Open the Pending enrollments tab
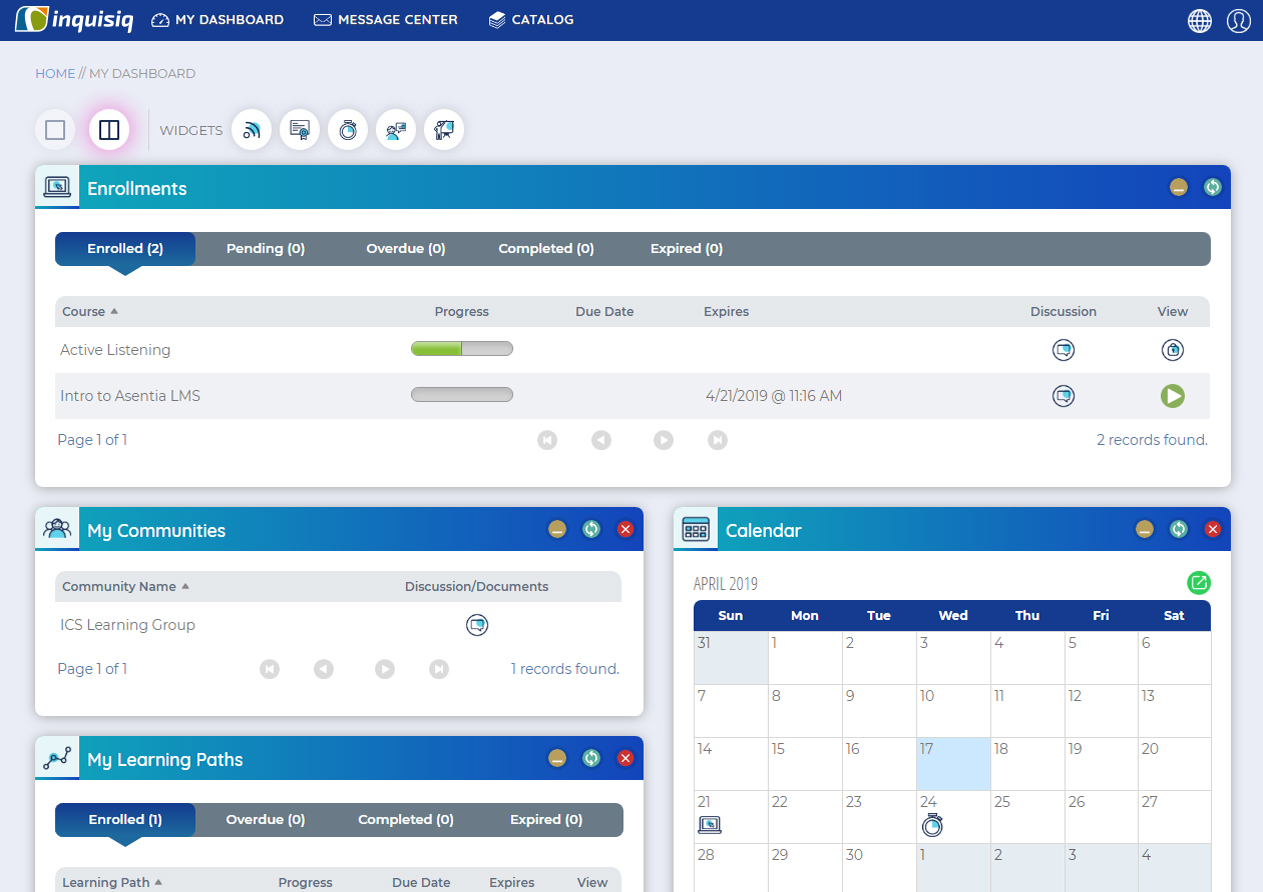This screenshot has width=1263, height=892. pyautogui.click(x=265, y=248)
